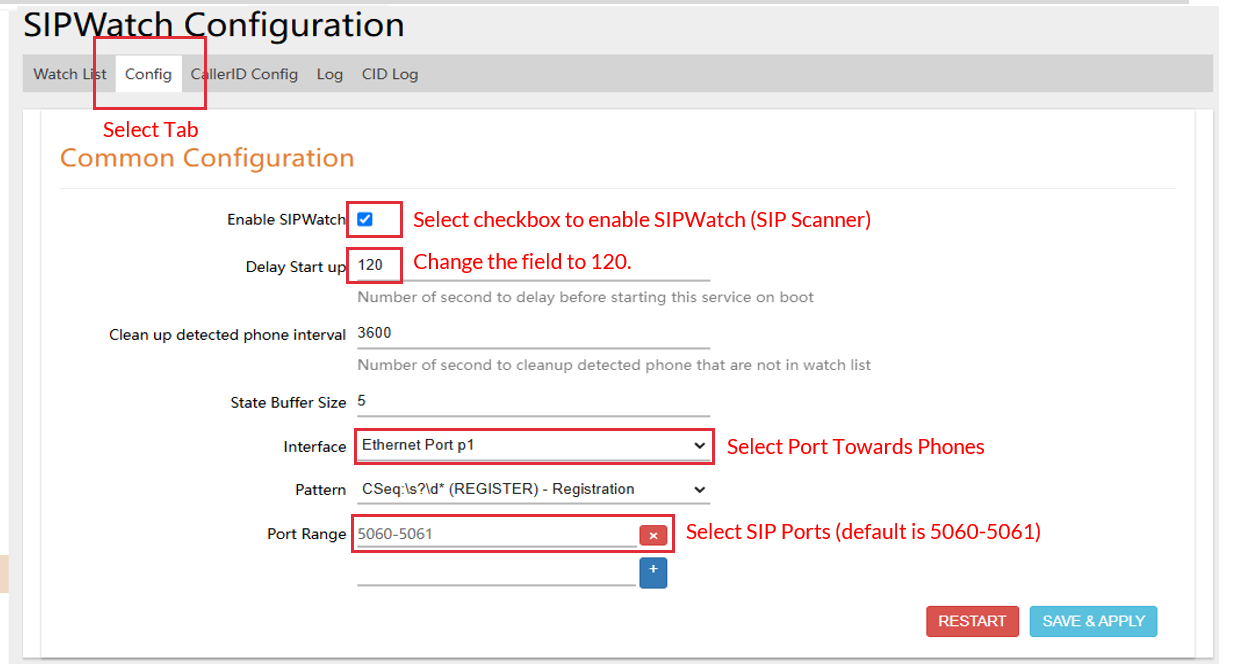Viewport: 1234px width, 667px height.
Task: Click the SAVE & APPLY button
Action: pyautogui.click(x=1093, y=621)
